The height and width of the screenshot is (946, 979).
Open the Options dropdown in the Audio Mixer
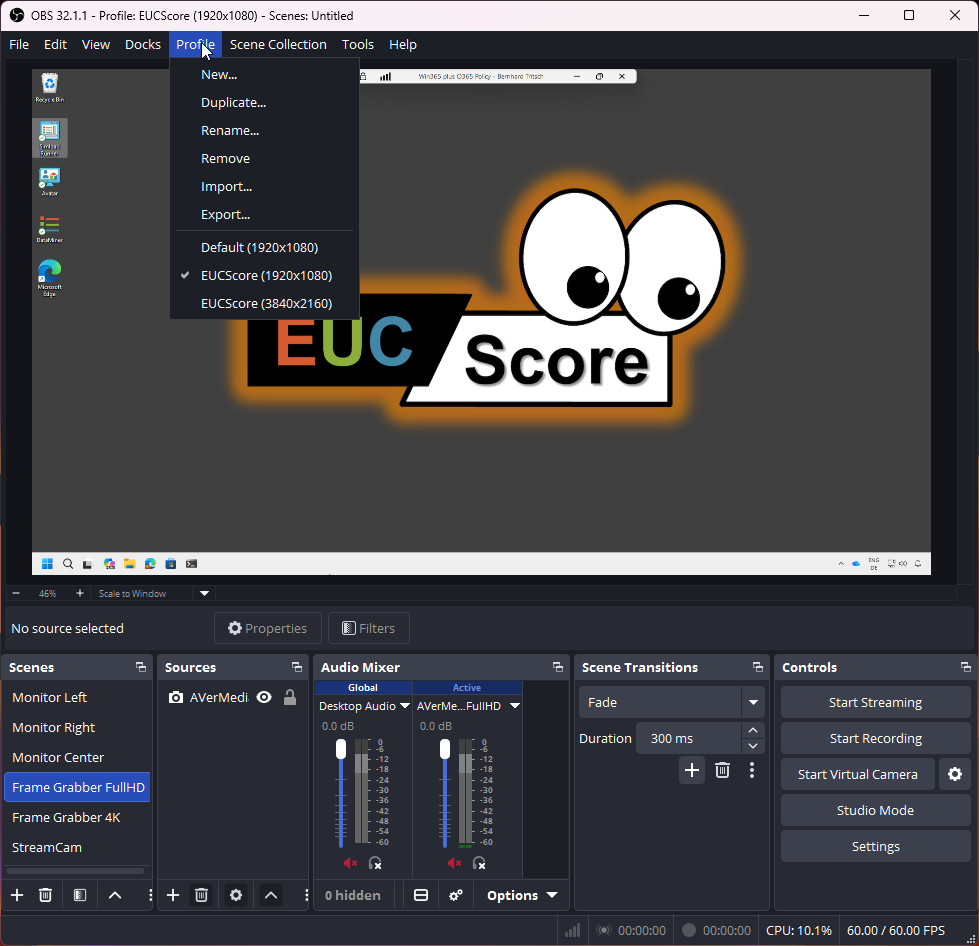point(521,895)
